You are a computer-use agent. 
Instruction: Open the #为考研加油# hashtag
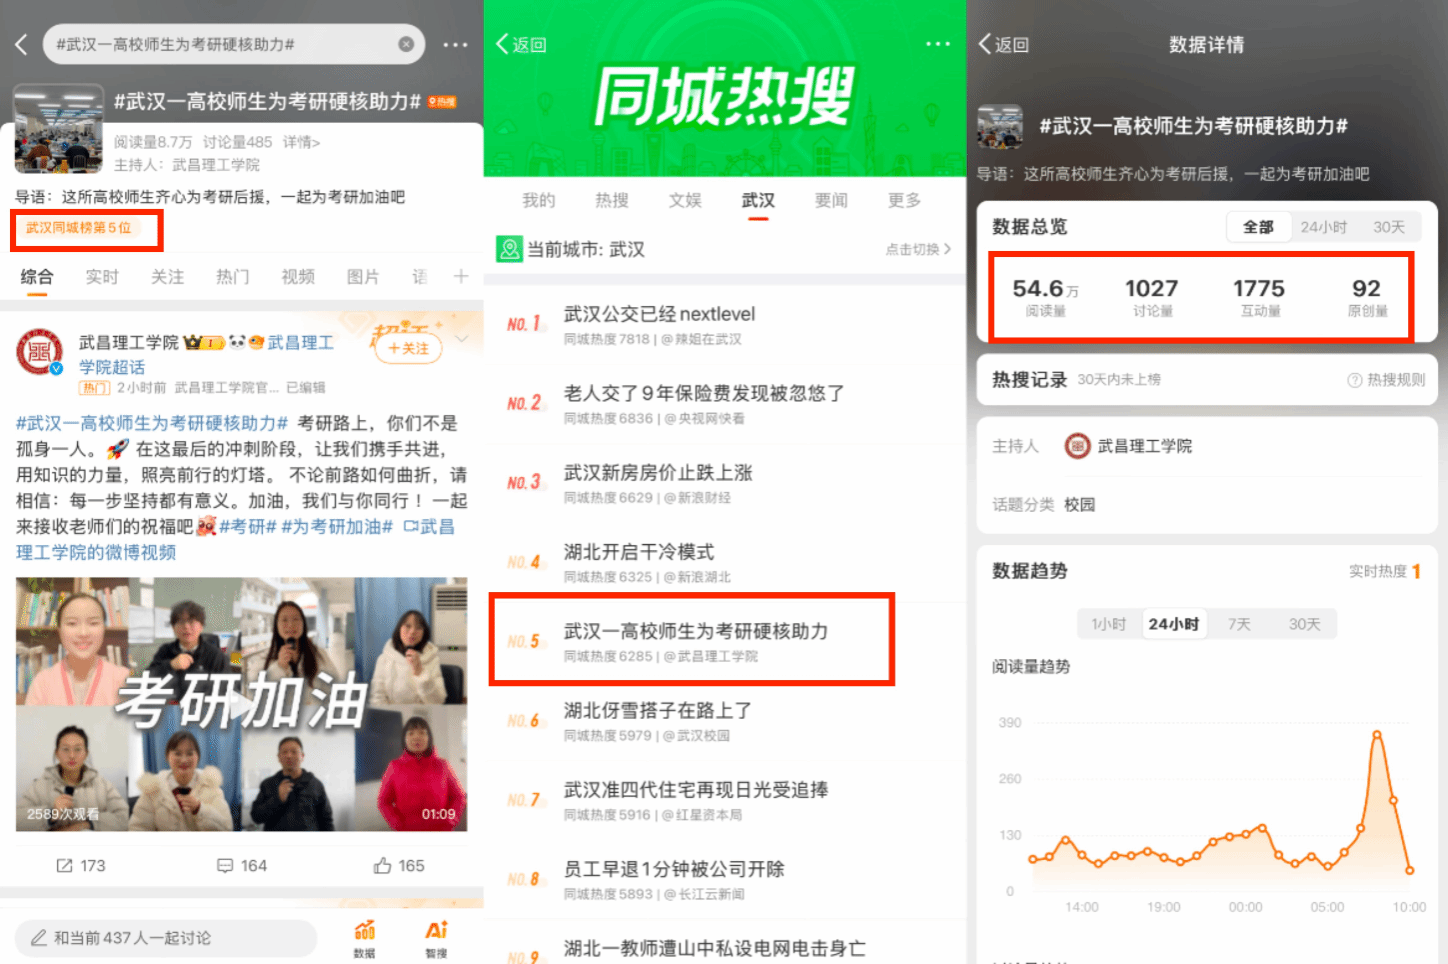pyautogui.click(x=337, y=526)
